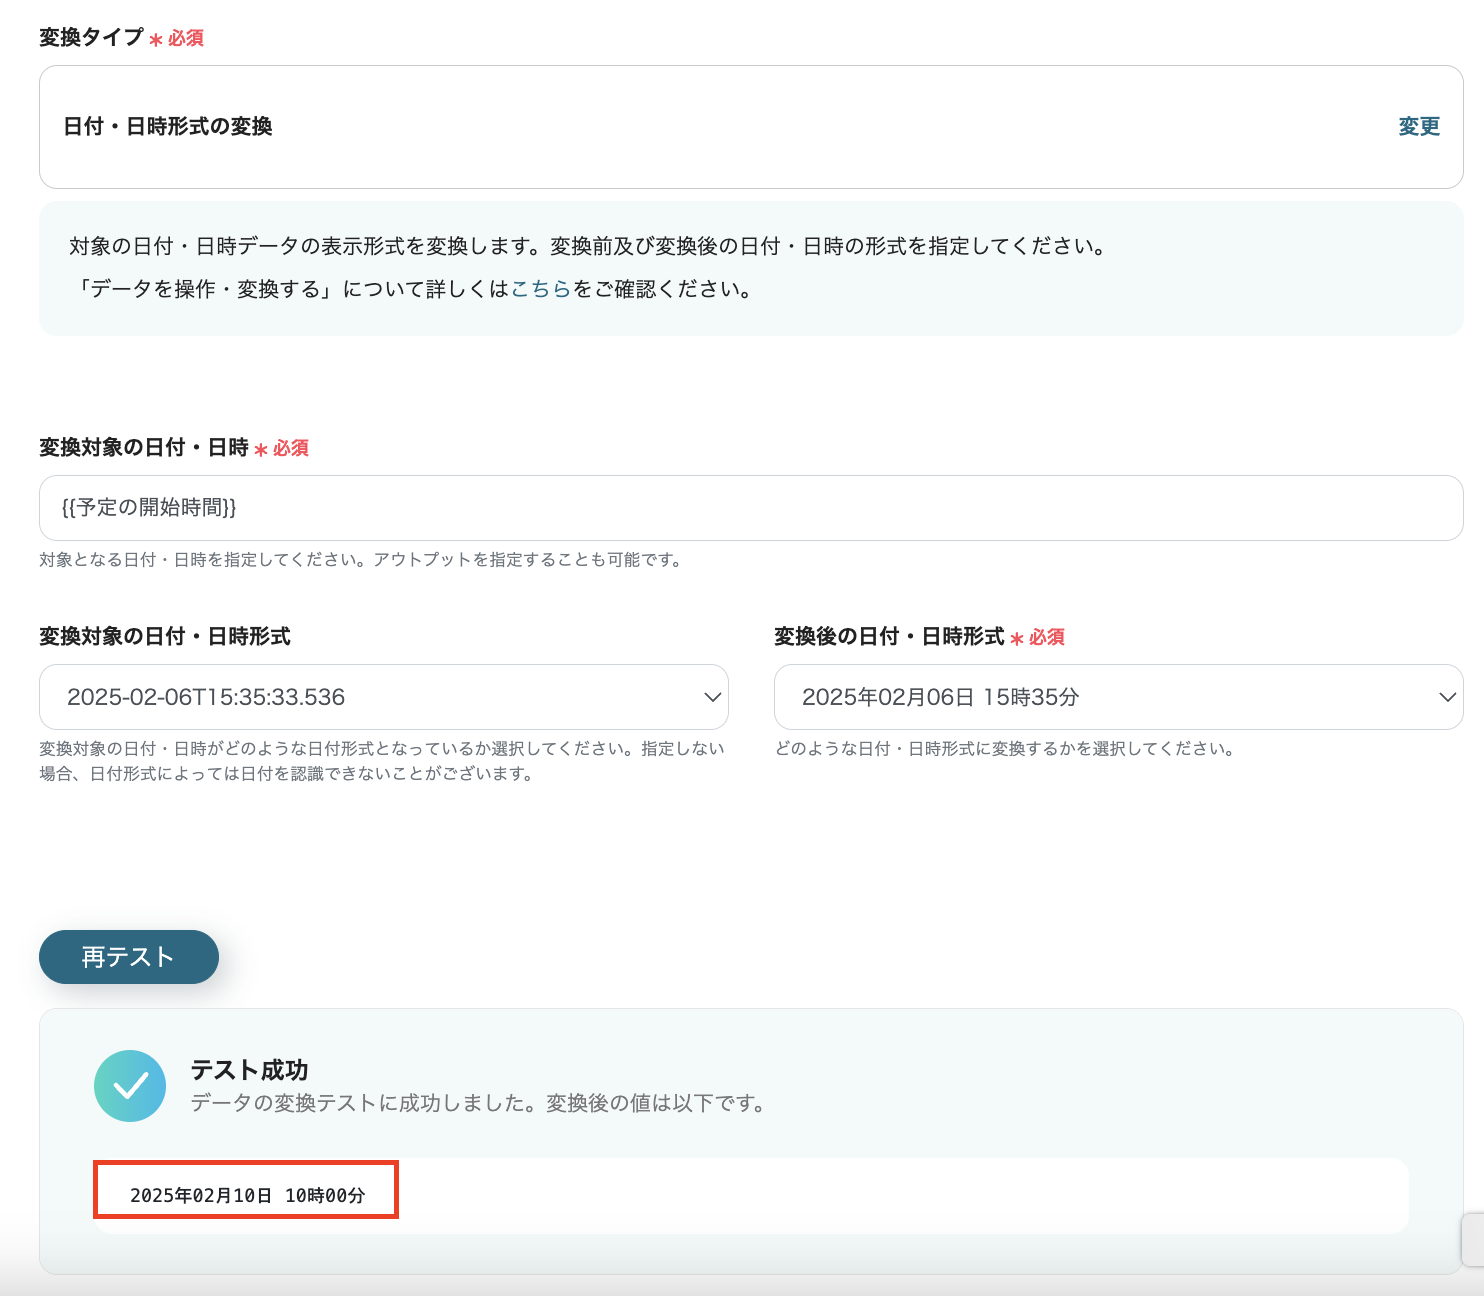The image size is (1484, 1296).
Task: Click the テスト成功 heading
Action: click(249, 1070)
